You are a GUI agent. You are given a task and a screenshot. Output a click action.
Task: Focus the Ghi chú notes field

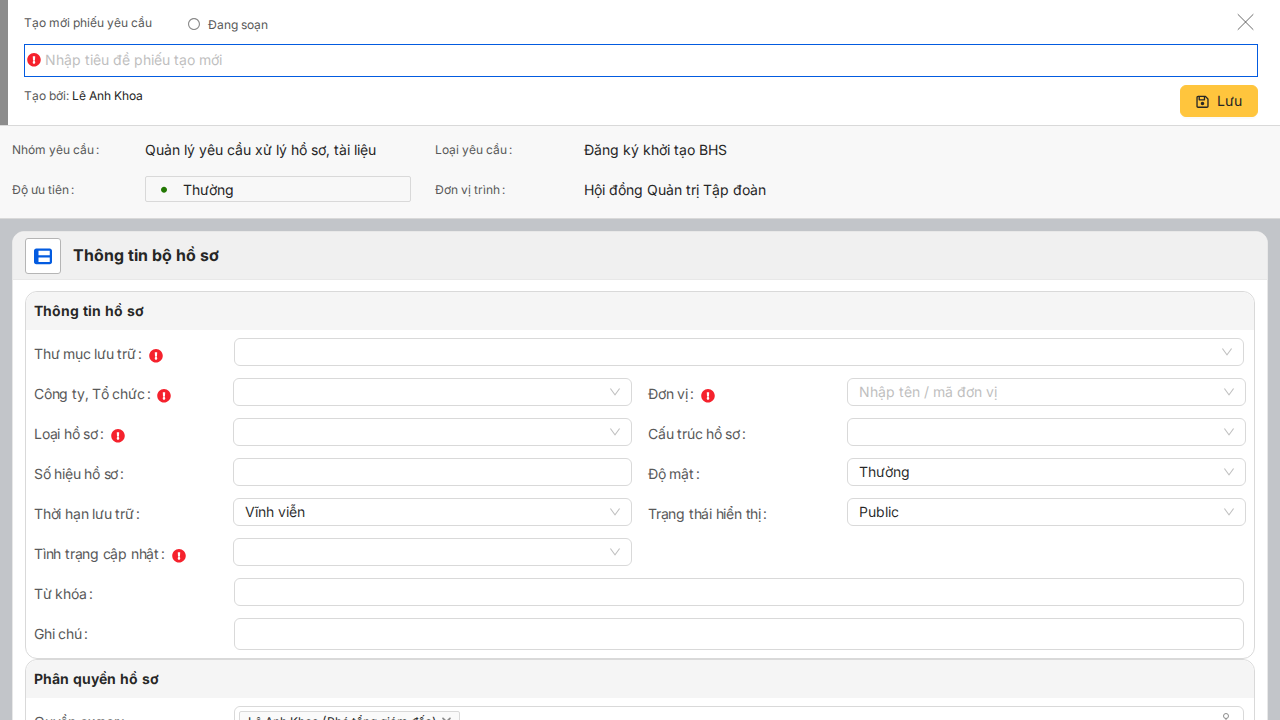738,634
